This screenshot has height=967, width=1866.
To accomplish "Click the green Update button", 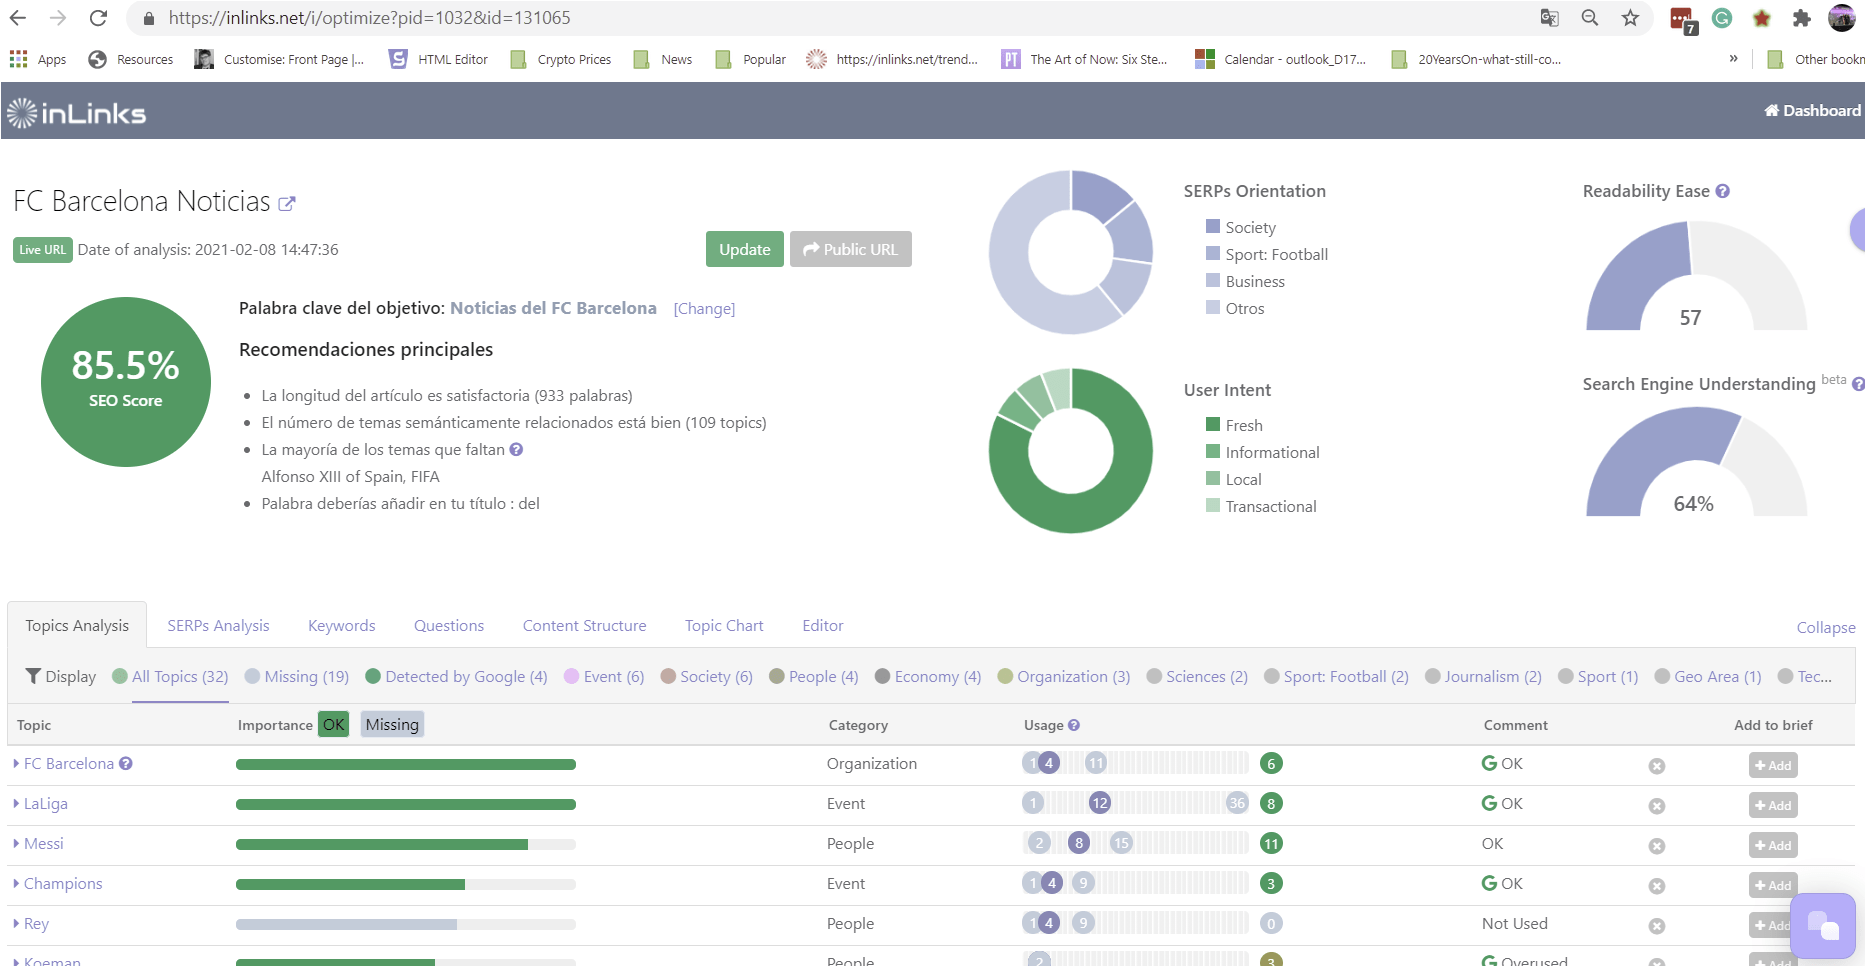I will [745, 249].
